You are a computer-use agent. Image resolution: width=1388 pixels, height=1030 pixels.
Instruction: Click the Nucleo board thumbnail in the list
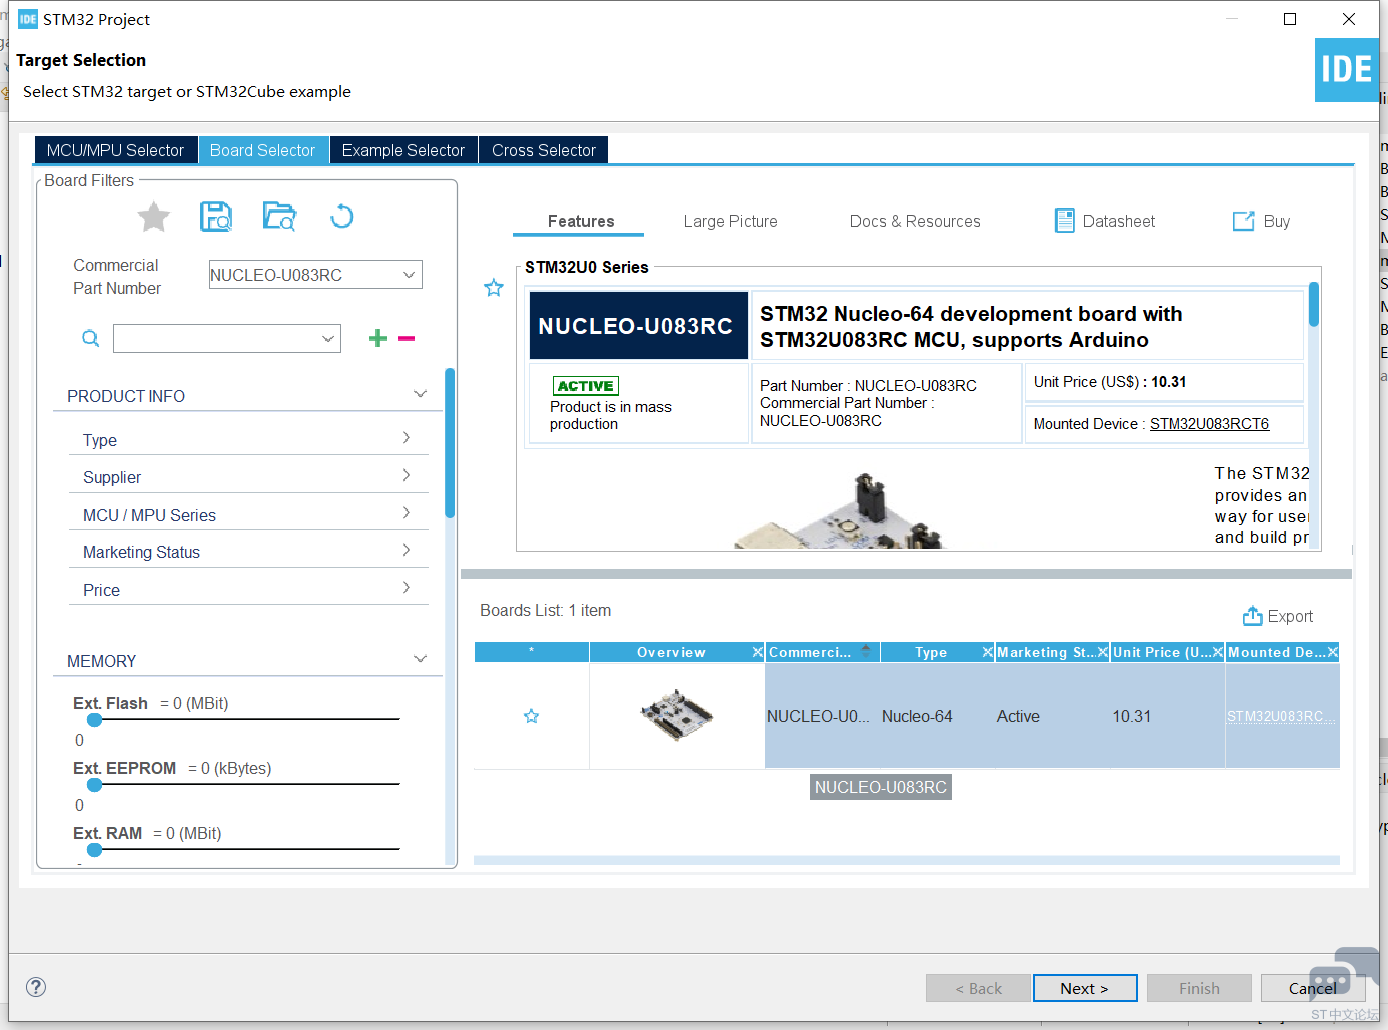click(x=677, y=715)
